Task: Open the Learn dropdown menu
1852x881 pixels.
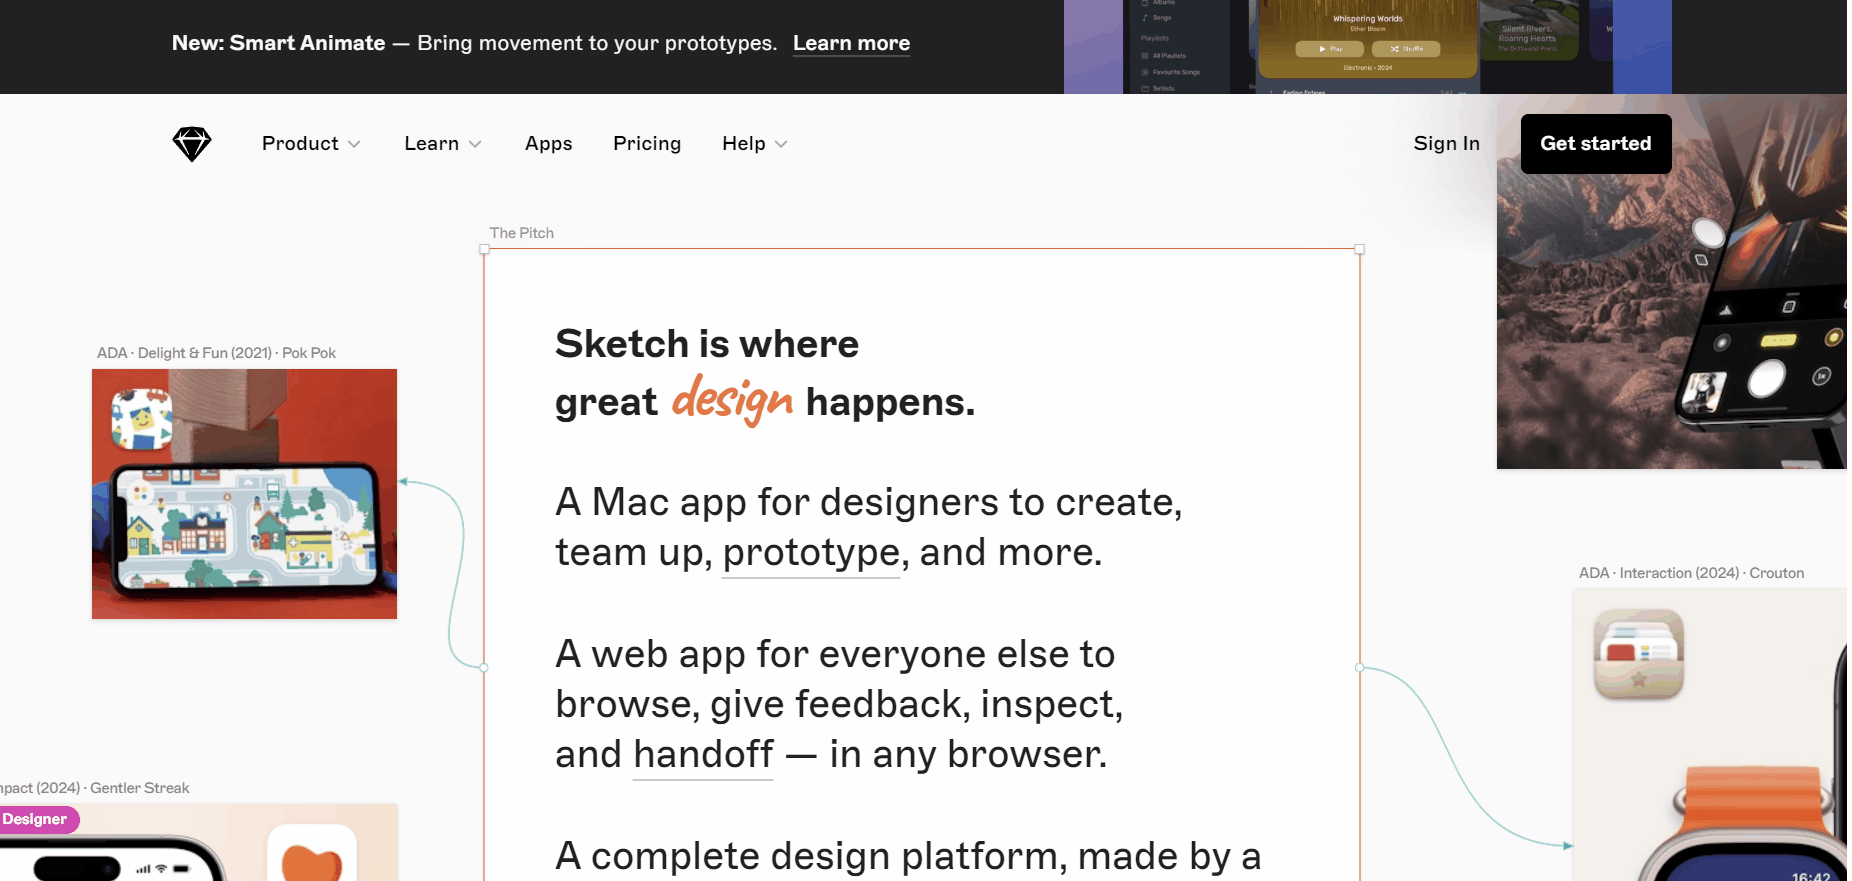Action: (x=442, y=144)
